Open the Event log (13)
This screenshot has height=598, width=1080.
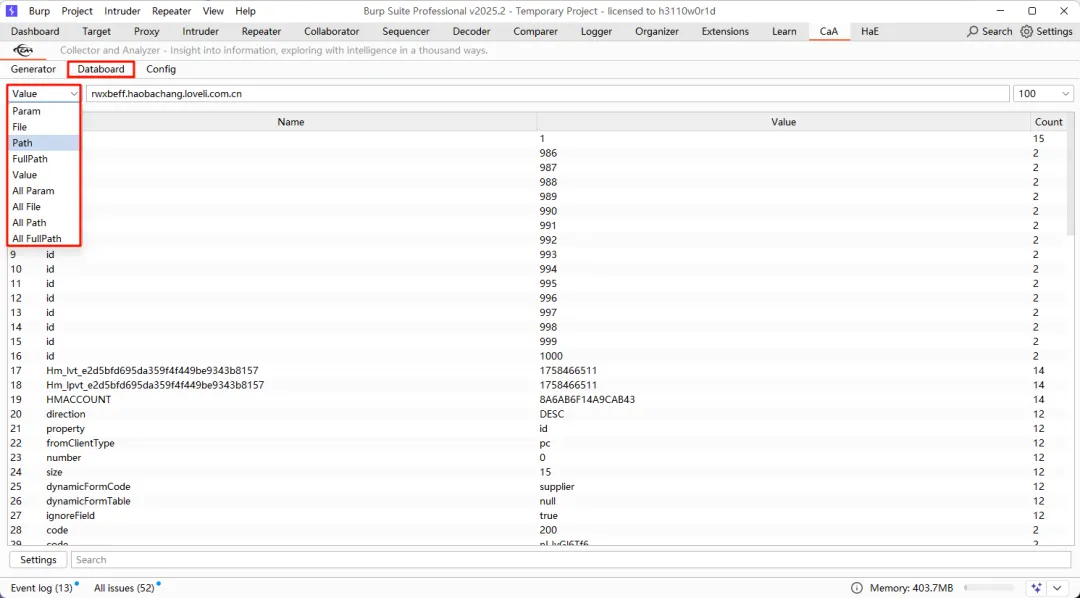pos(41,588)
